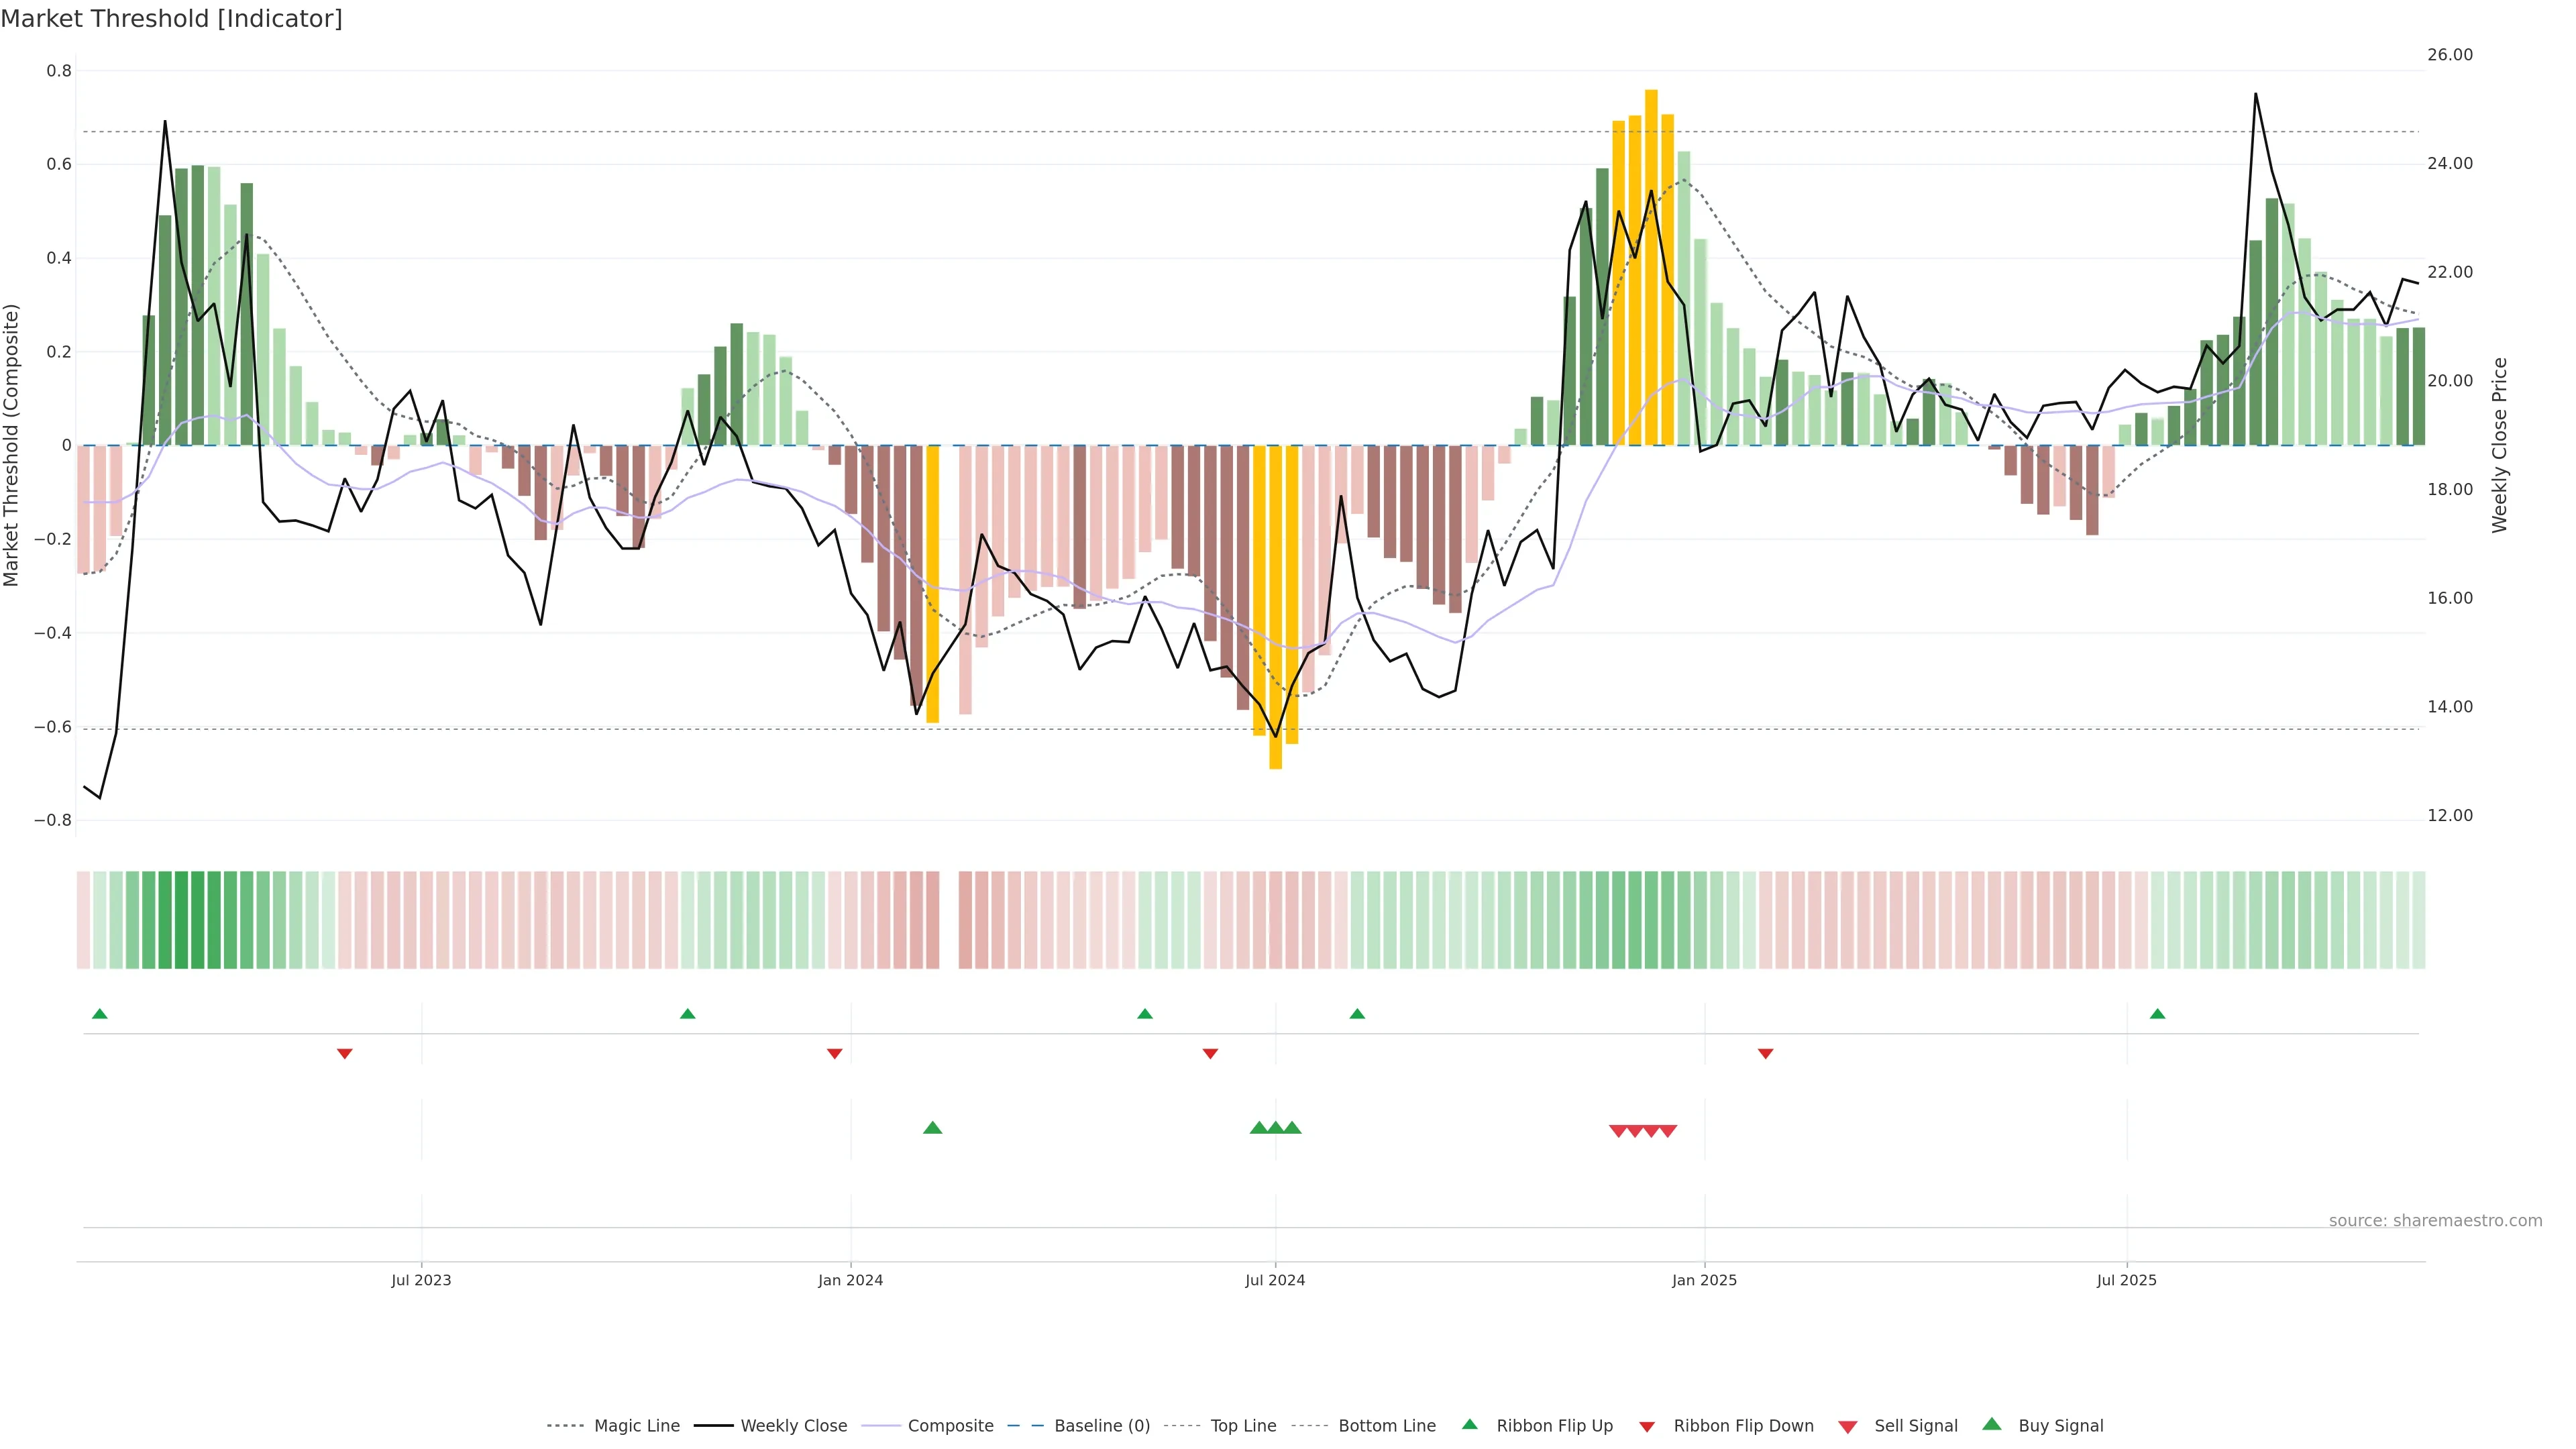
Task: Click the Buy Signal legend triangle icon
Action: pos(1992,1425)
